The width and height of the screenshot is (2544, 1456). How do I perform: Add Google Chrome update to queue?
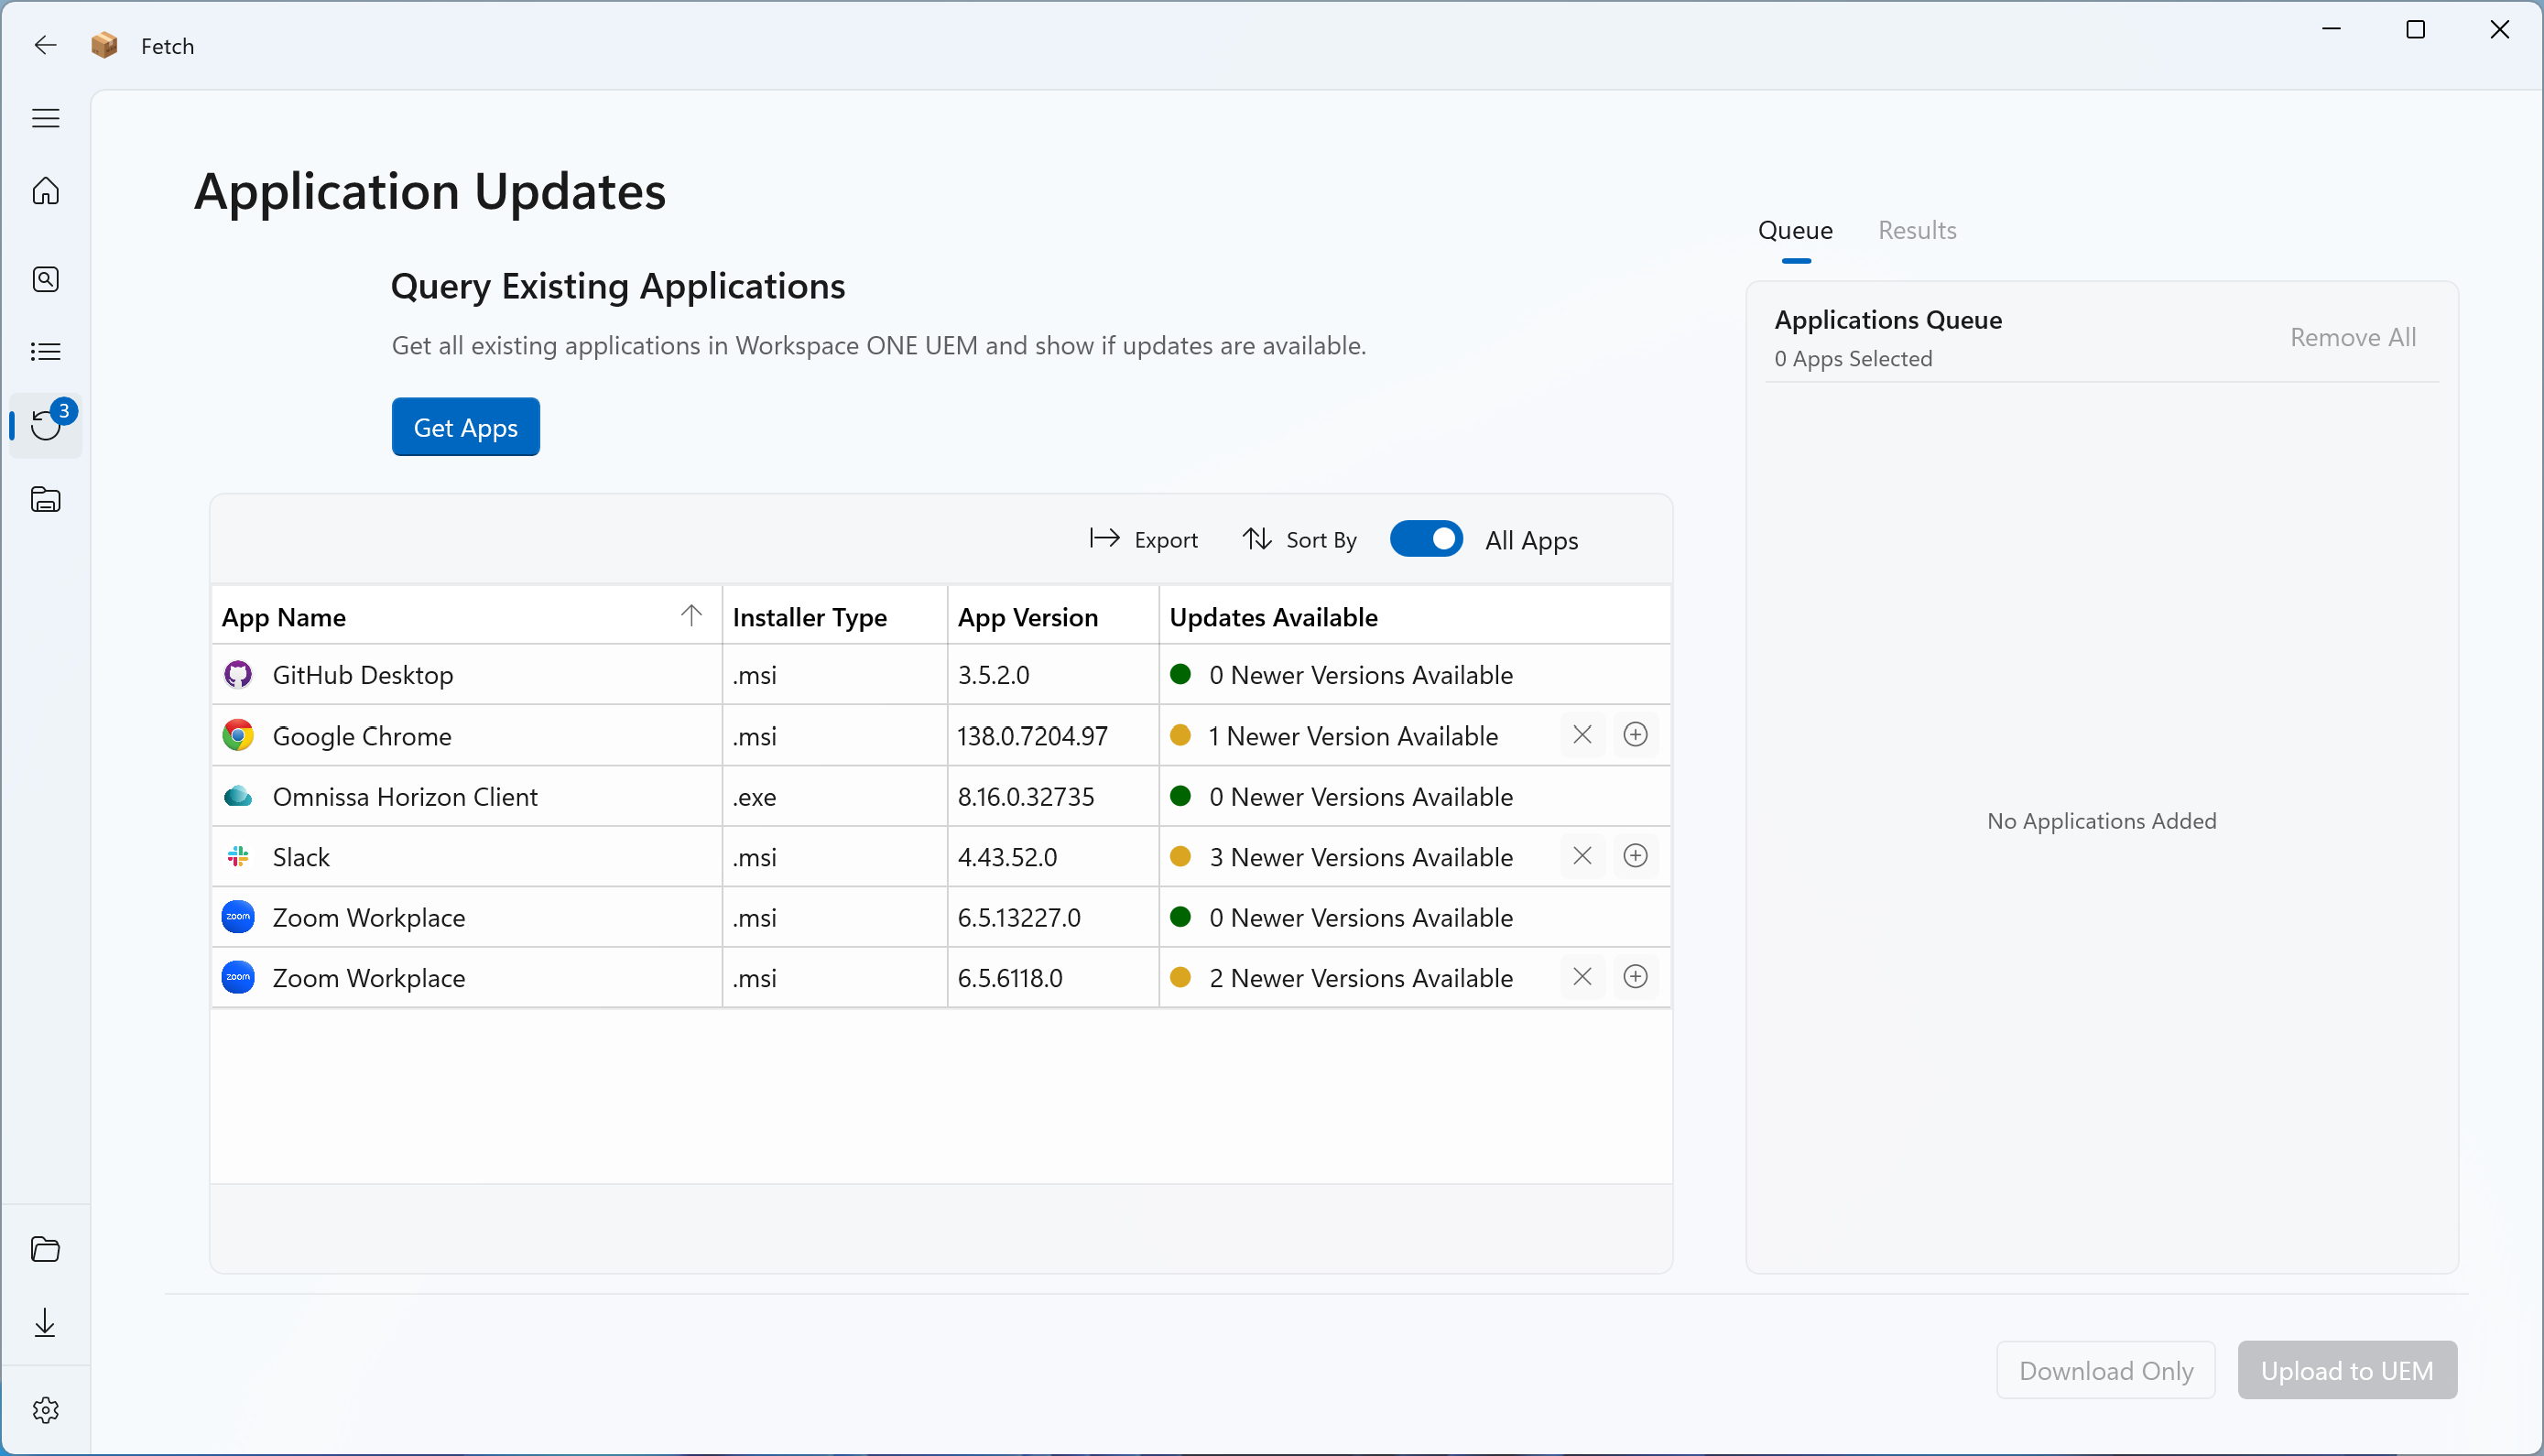(1635, 735)
